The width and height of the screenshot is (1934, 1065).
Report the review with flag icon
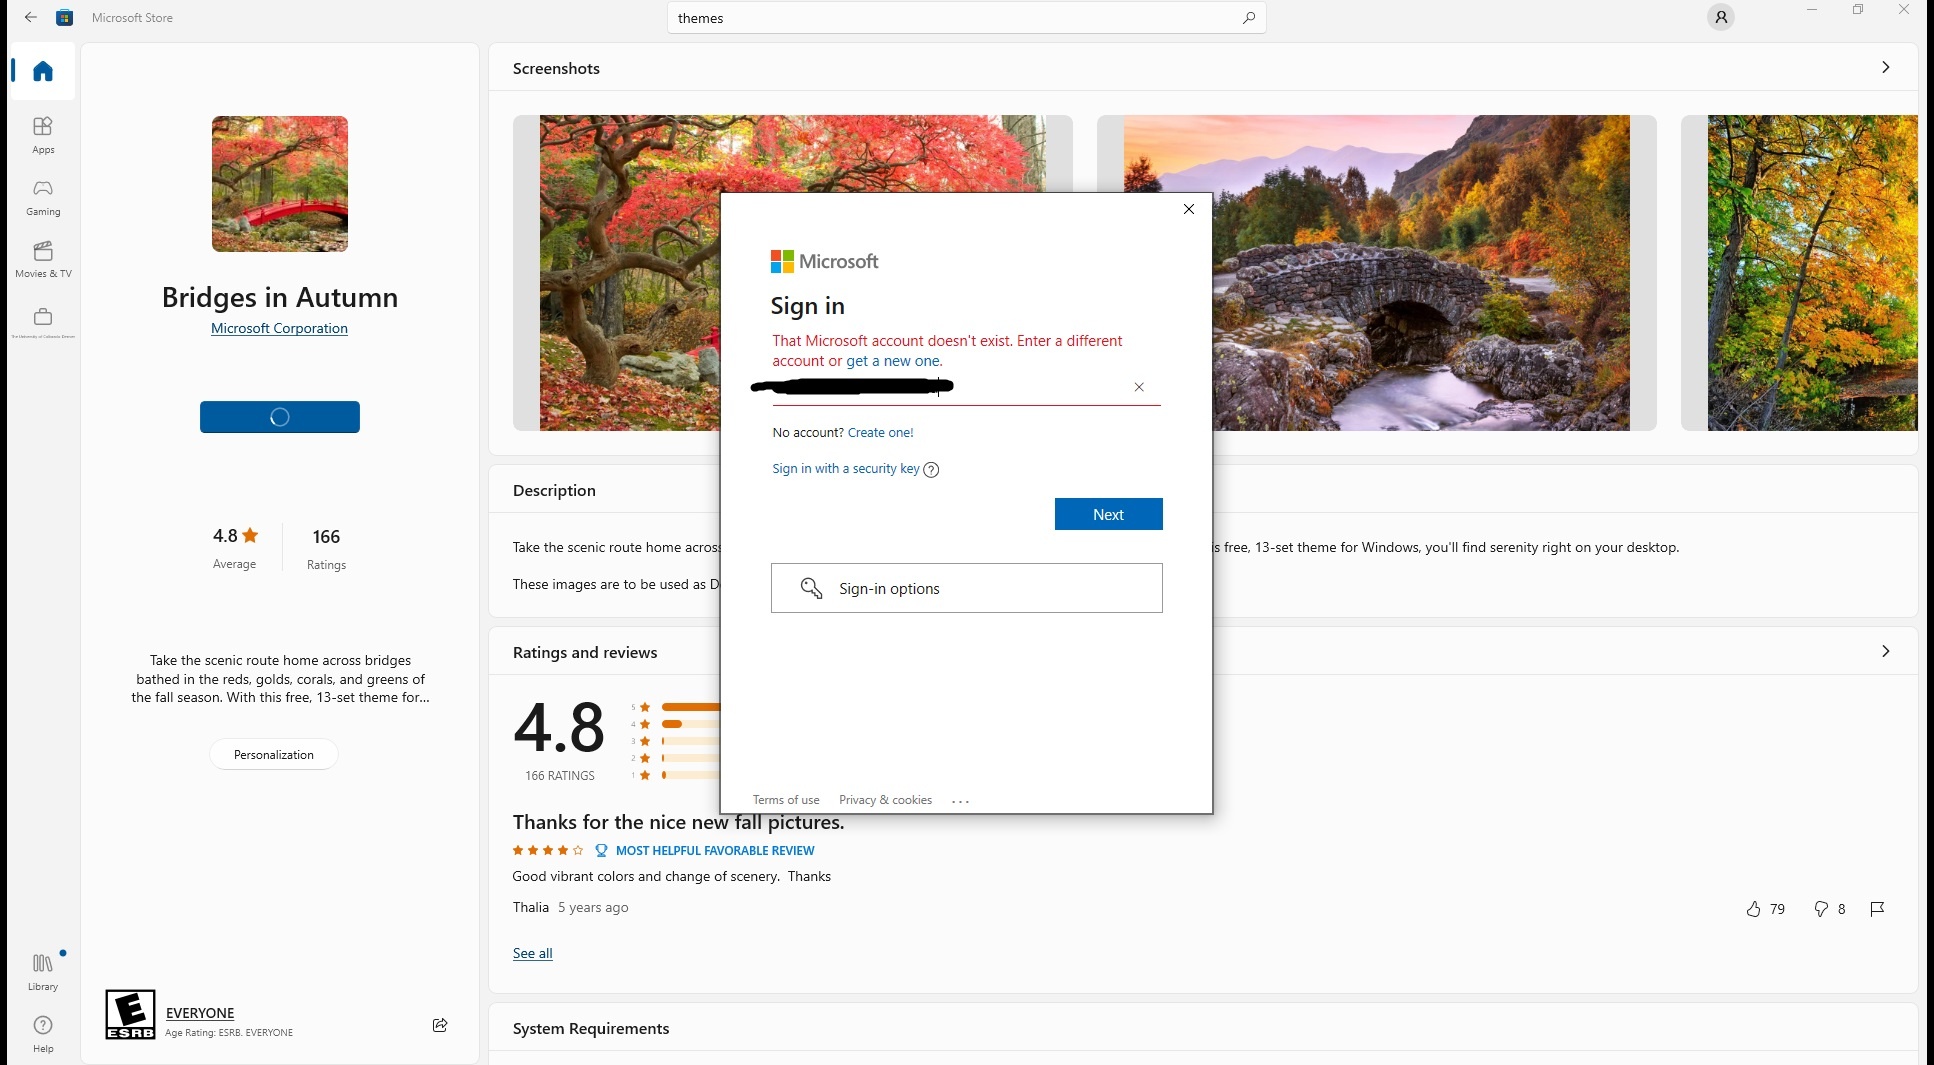[x=1877, y=909]
